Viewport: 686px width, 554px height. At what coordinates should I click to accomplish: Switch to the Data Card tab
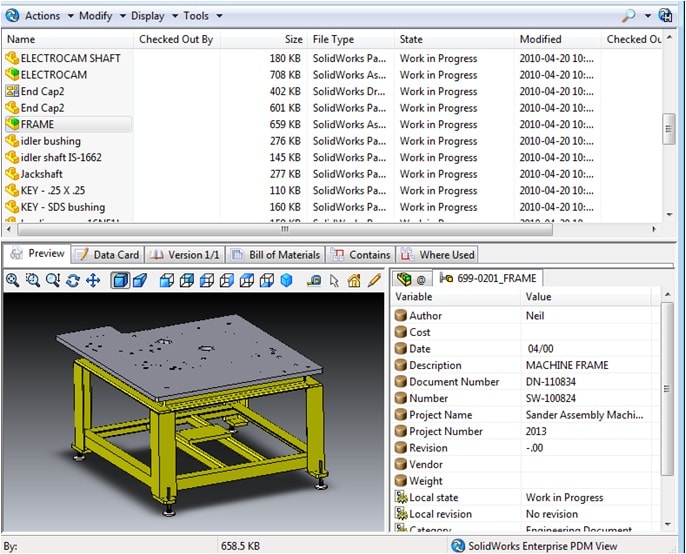[107, 255]
